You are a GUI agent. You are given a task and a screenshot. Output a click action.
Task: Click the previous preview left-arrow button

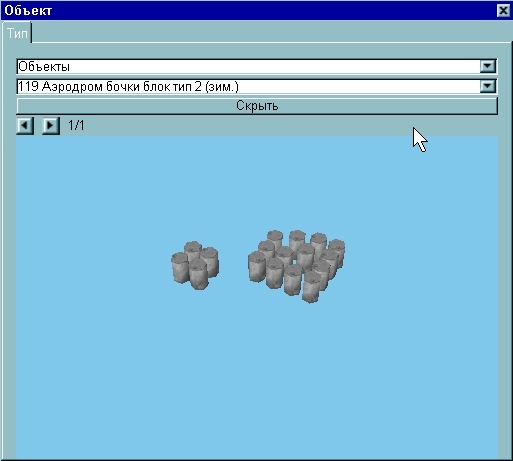25,126
